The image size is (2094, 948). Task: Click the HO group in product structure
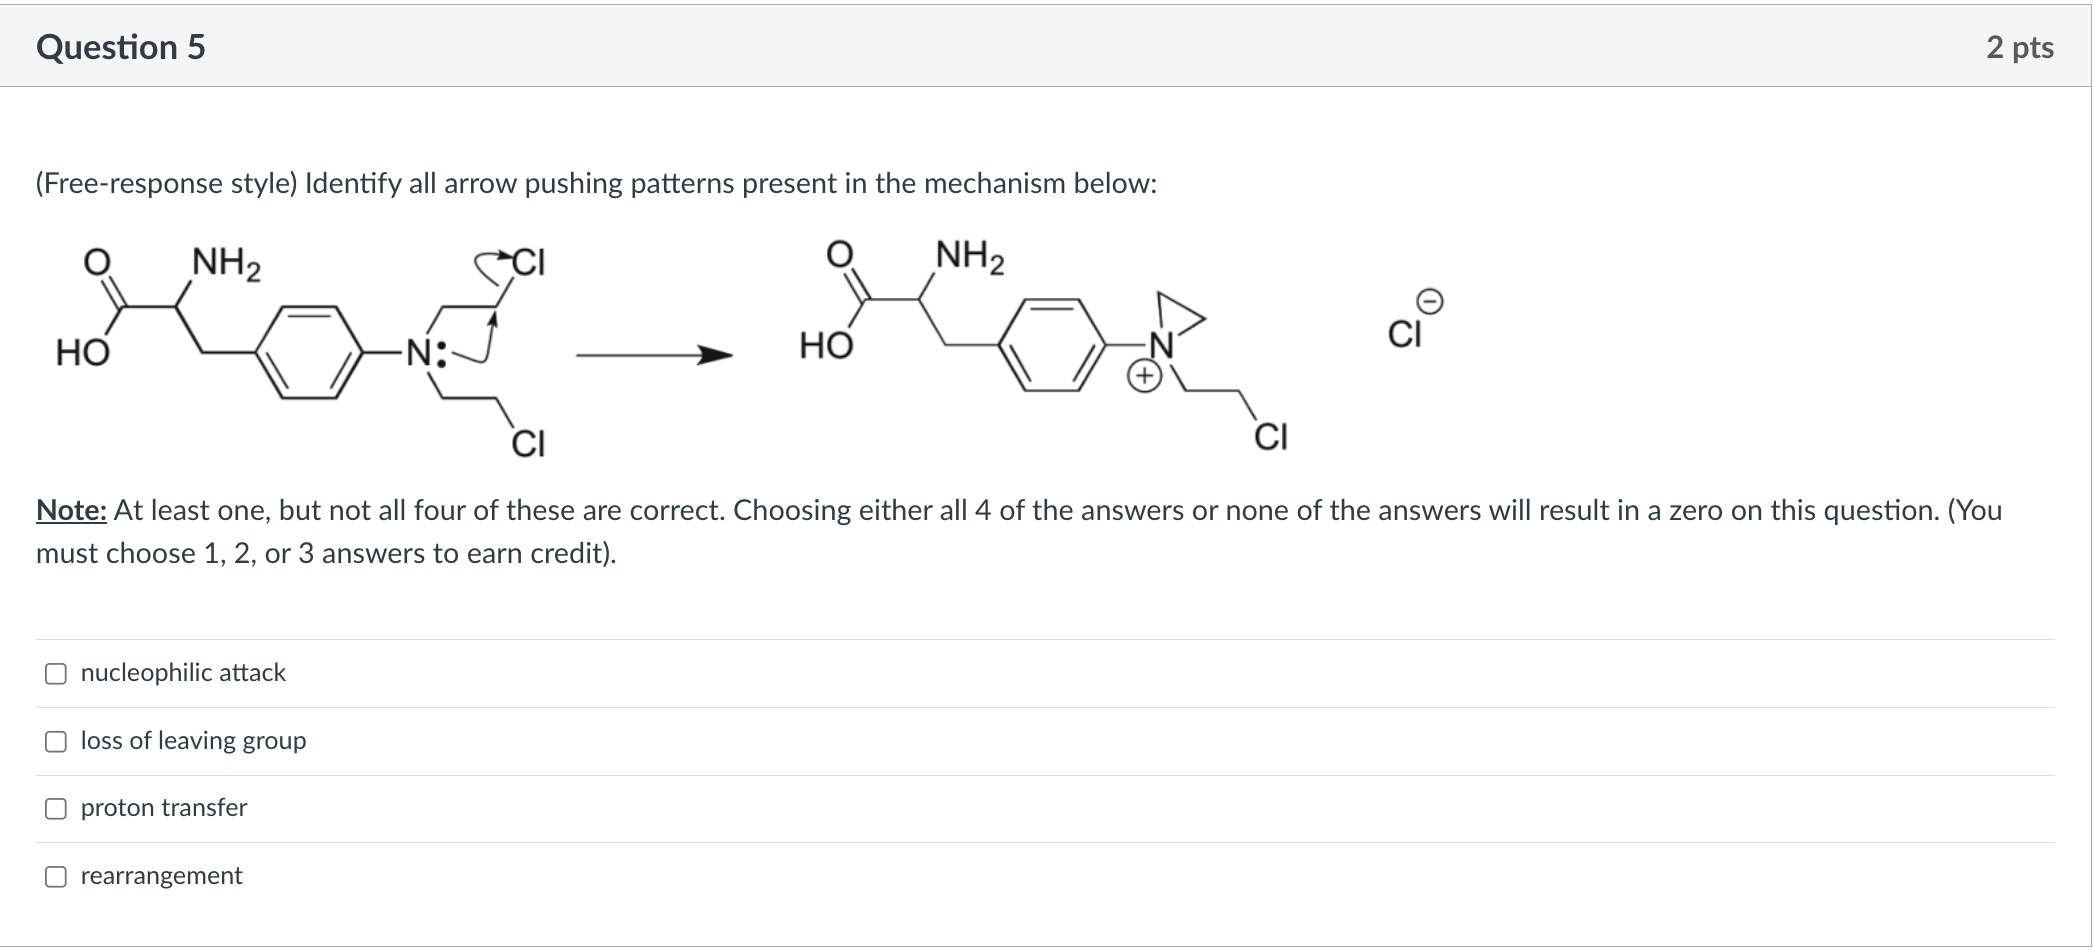[x=828, y=346]
